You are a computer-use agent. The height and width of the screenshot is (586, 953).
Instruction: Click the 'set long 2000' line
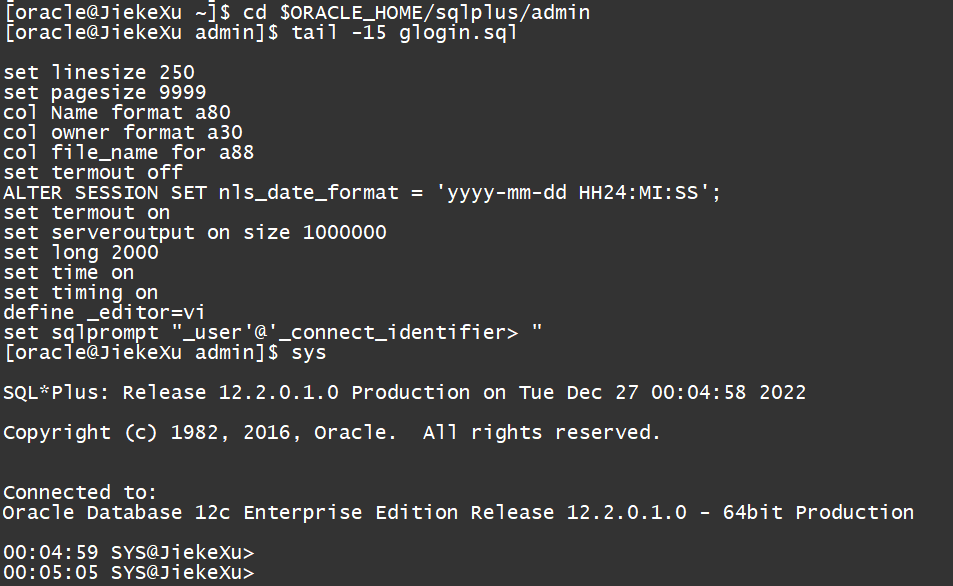tap(81, 253)
